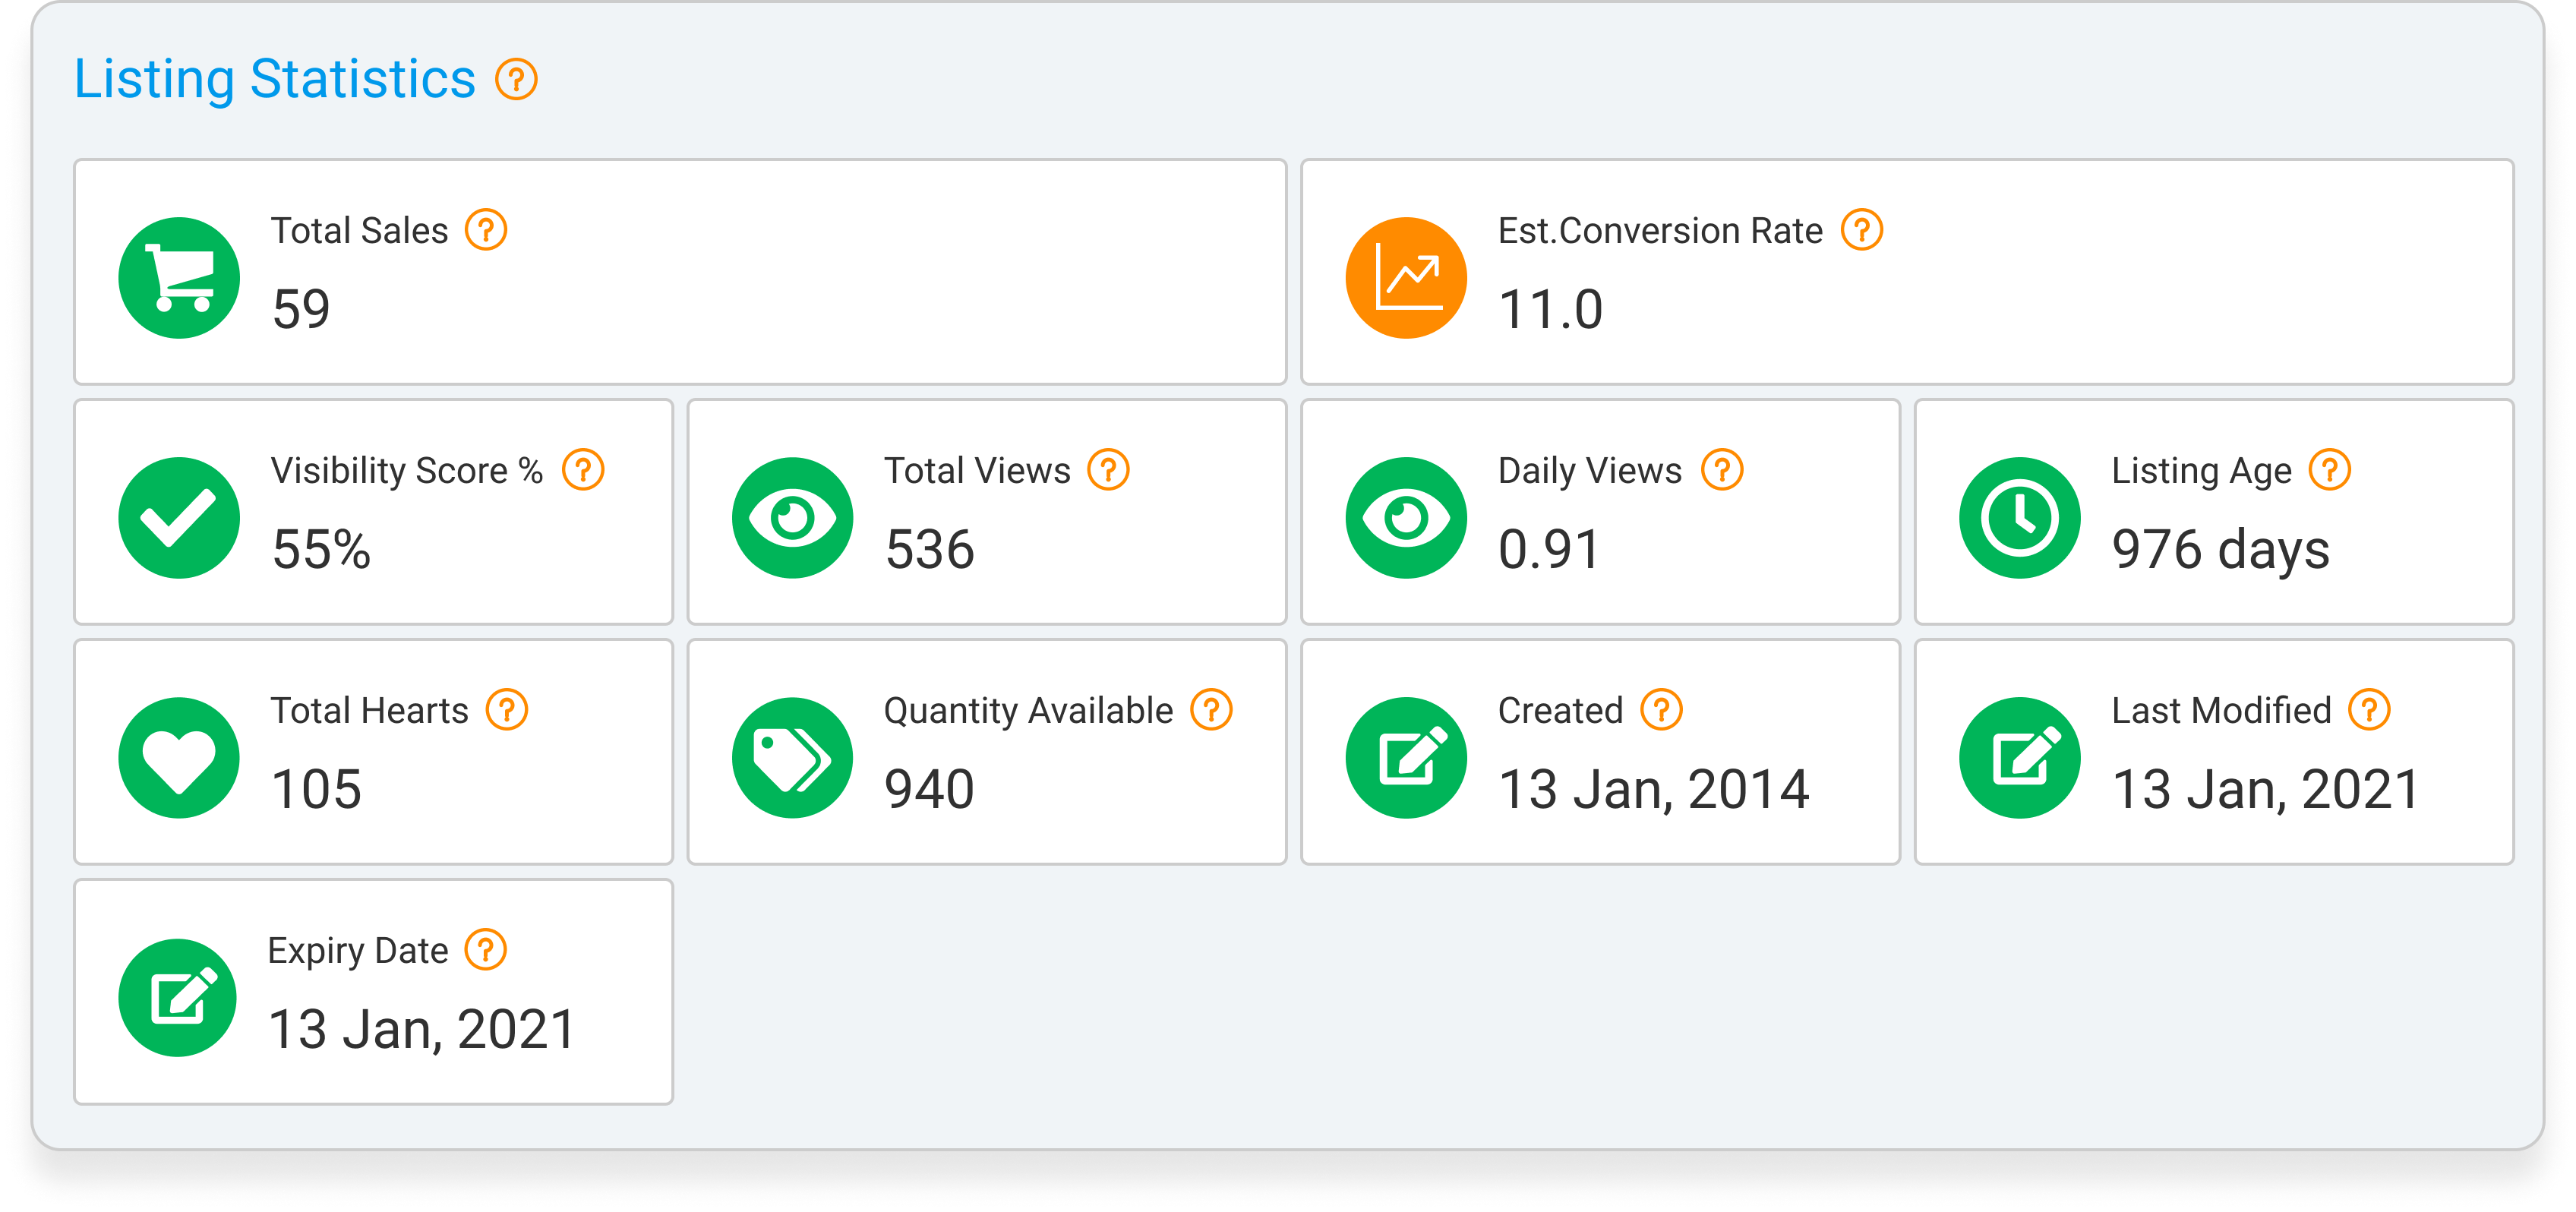2576x1212 pixels.
Task: Click the Total Sales shopping cart icon
Action: [179, 278]
